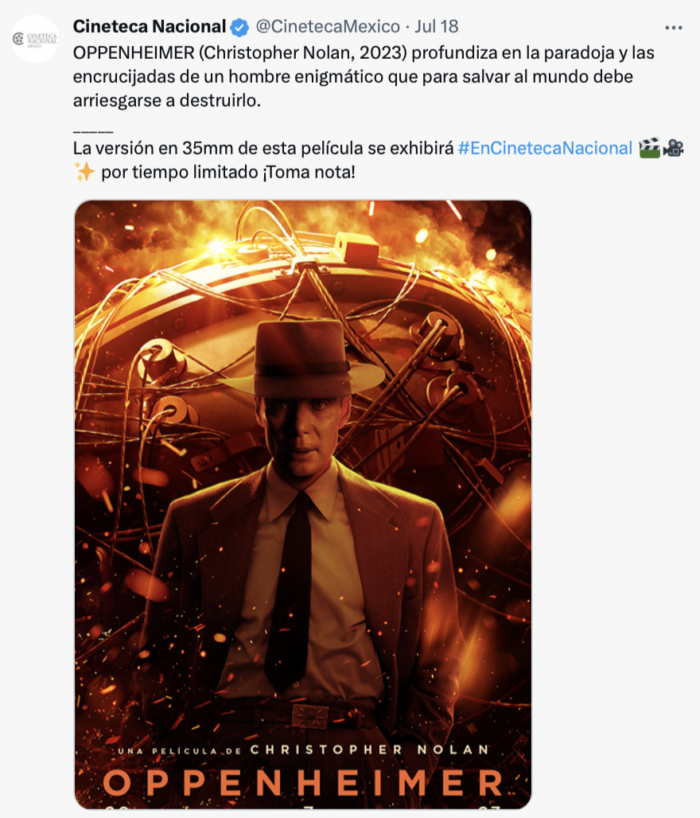Click the sparkles emoji
This screenshot has width=700, height=818.
(84, 172)
